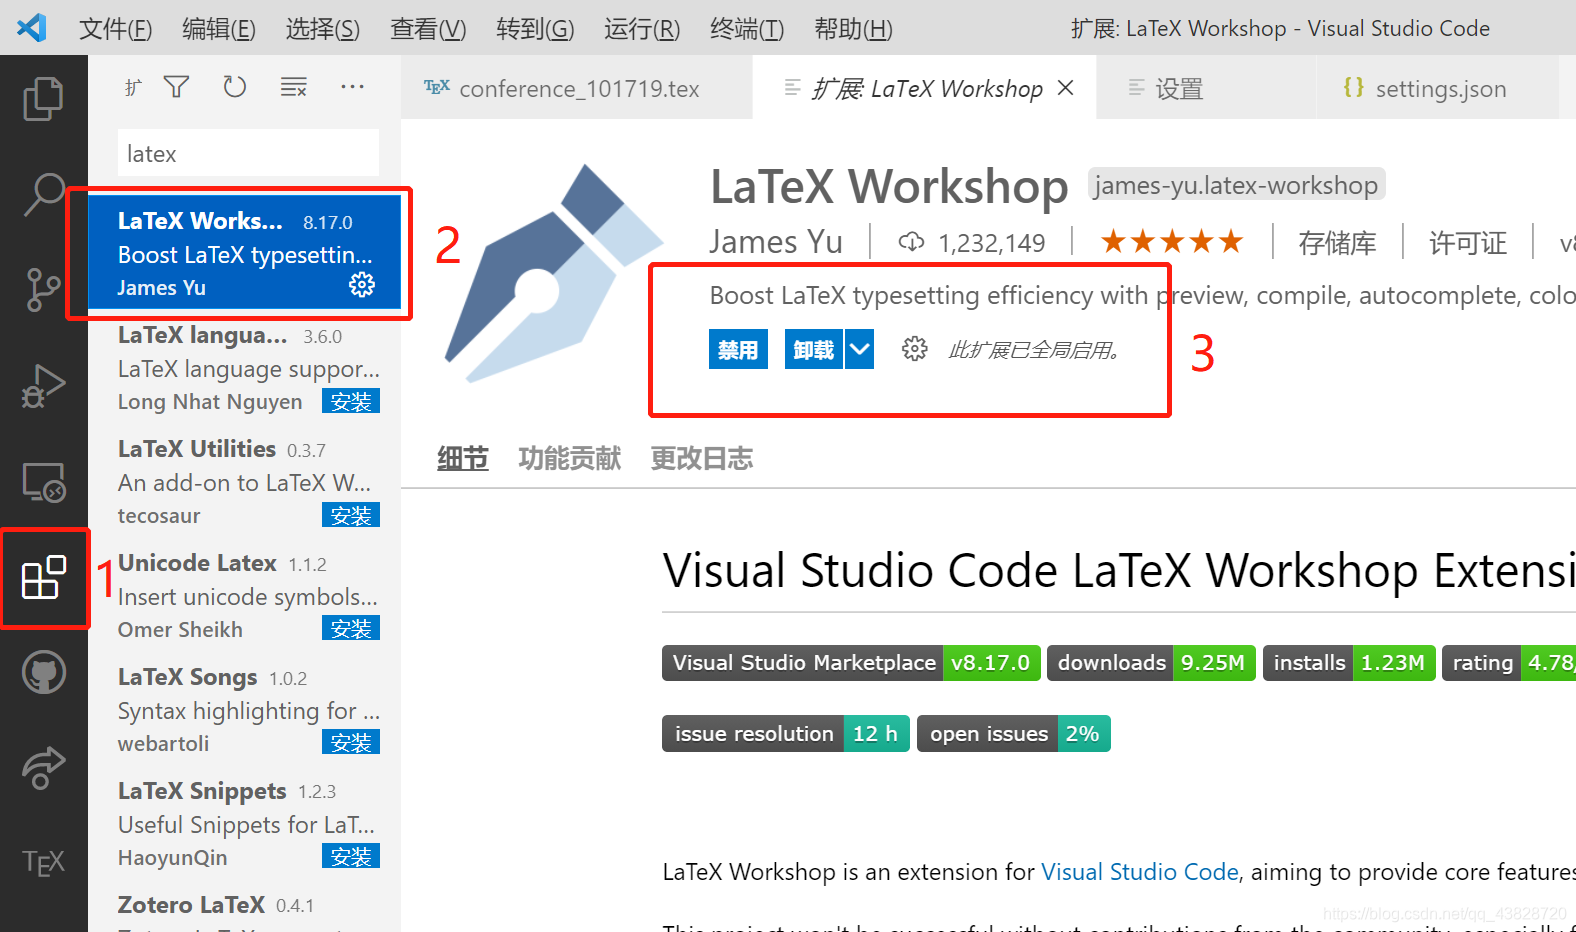Open the 编辑(E) menu
Viewport: 1576px width, 932px height.
click(219, 28)
